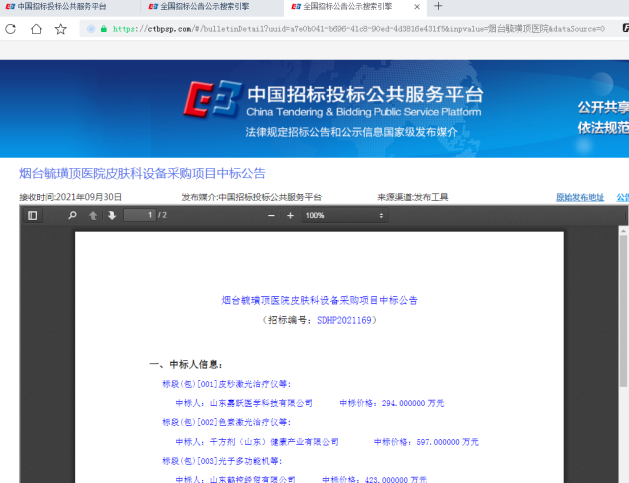Switch to 中国招标投标公共服务平台 first tab
Viewport: 629px width, 483px height.
(62, 6)
